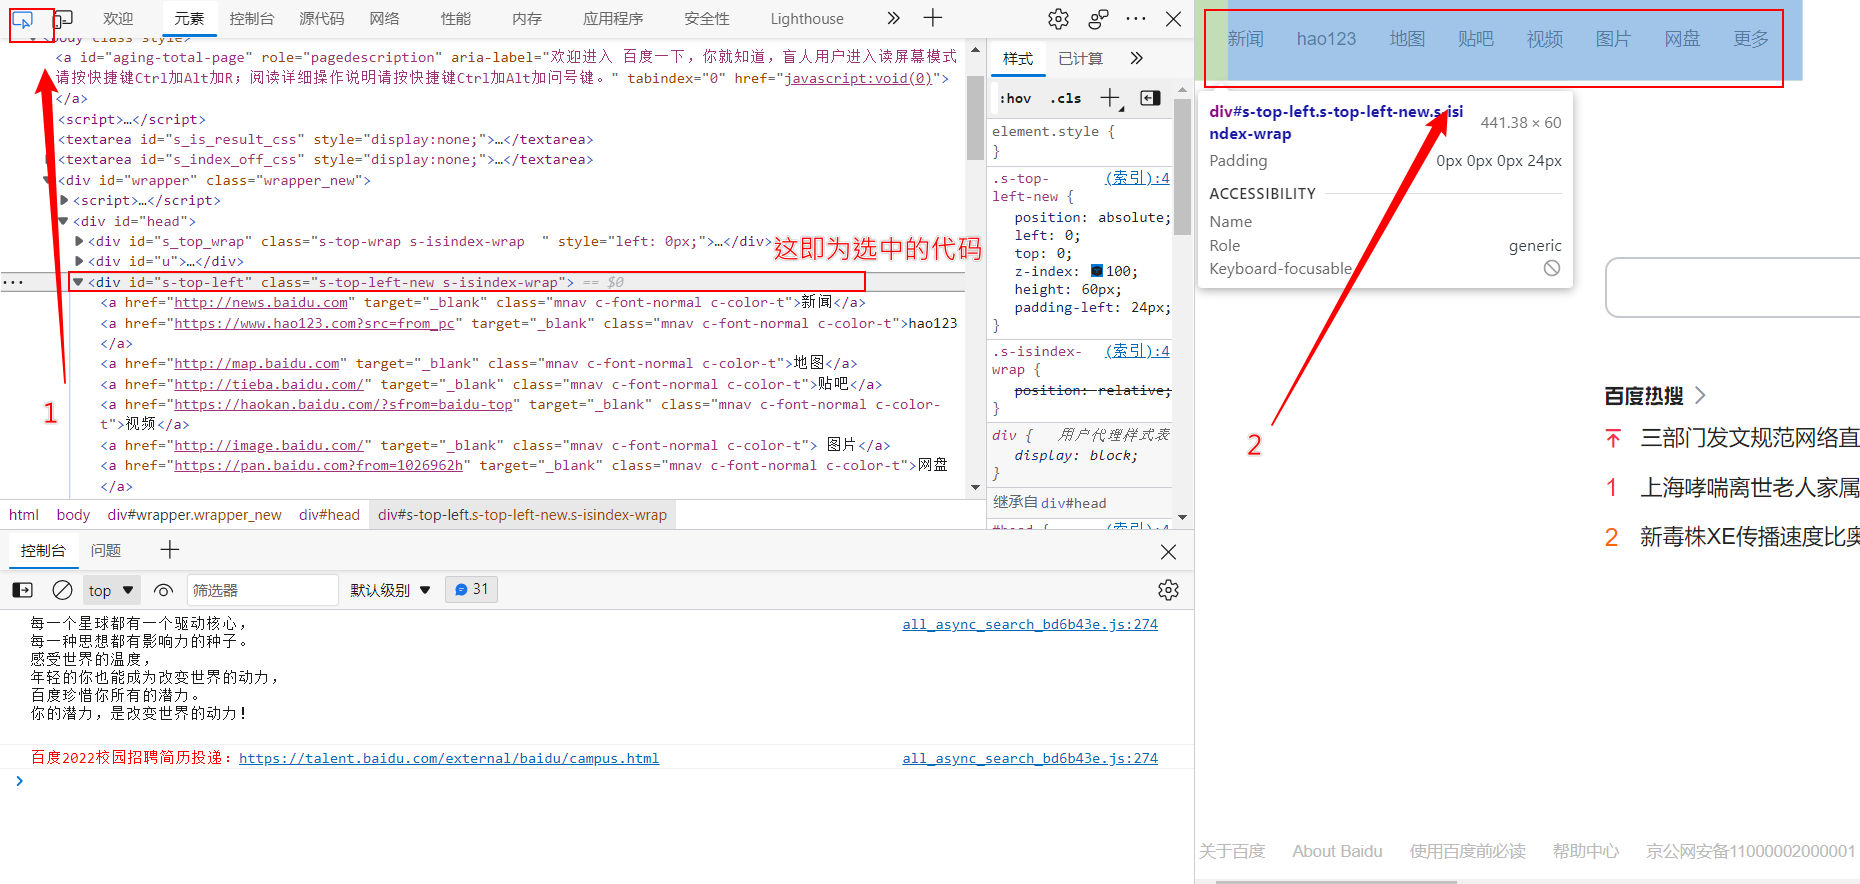1860x884 pixels.
Task: Open 更多 in Baidu page navigation
Action: pos(1751,39)
